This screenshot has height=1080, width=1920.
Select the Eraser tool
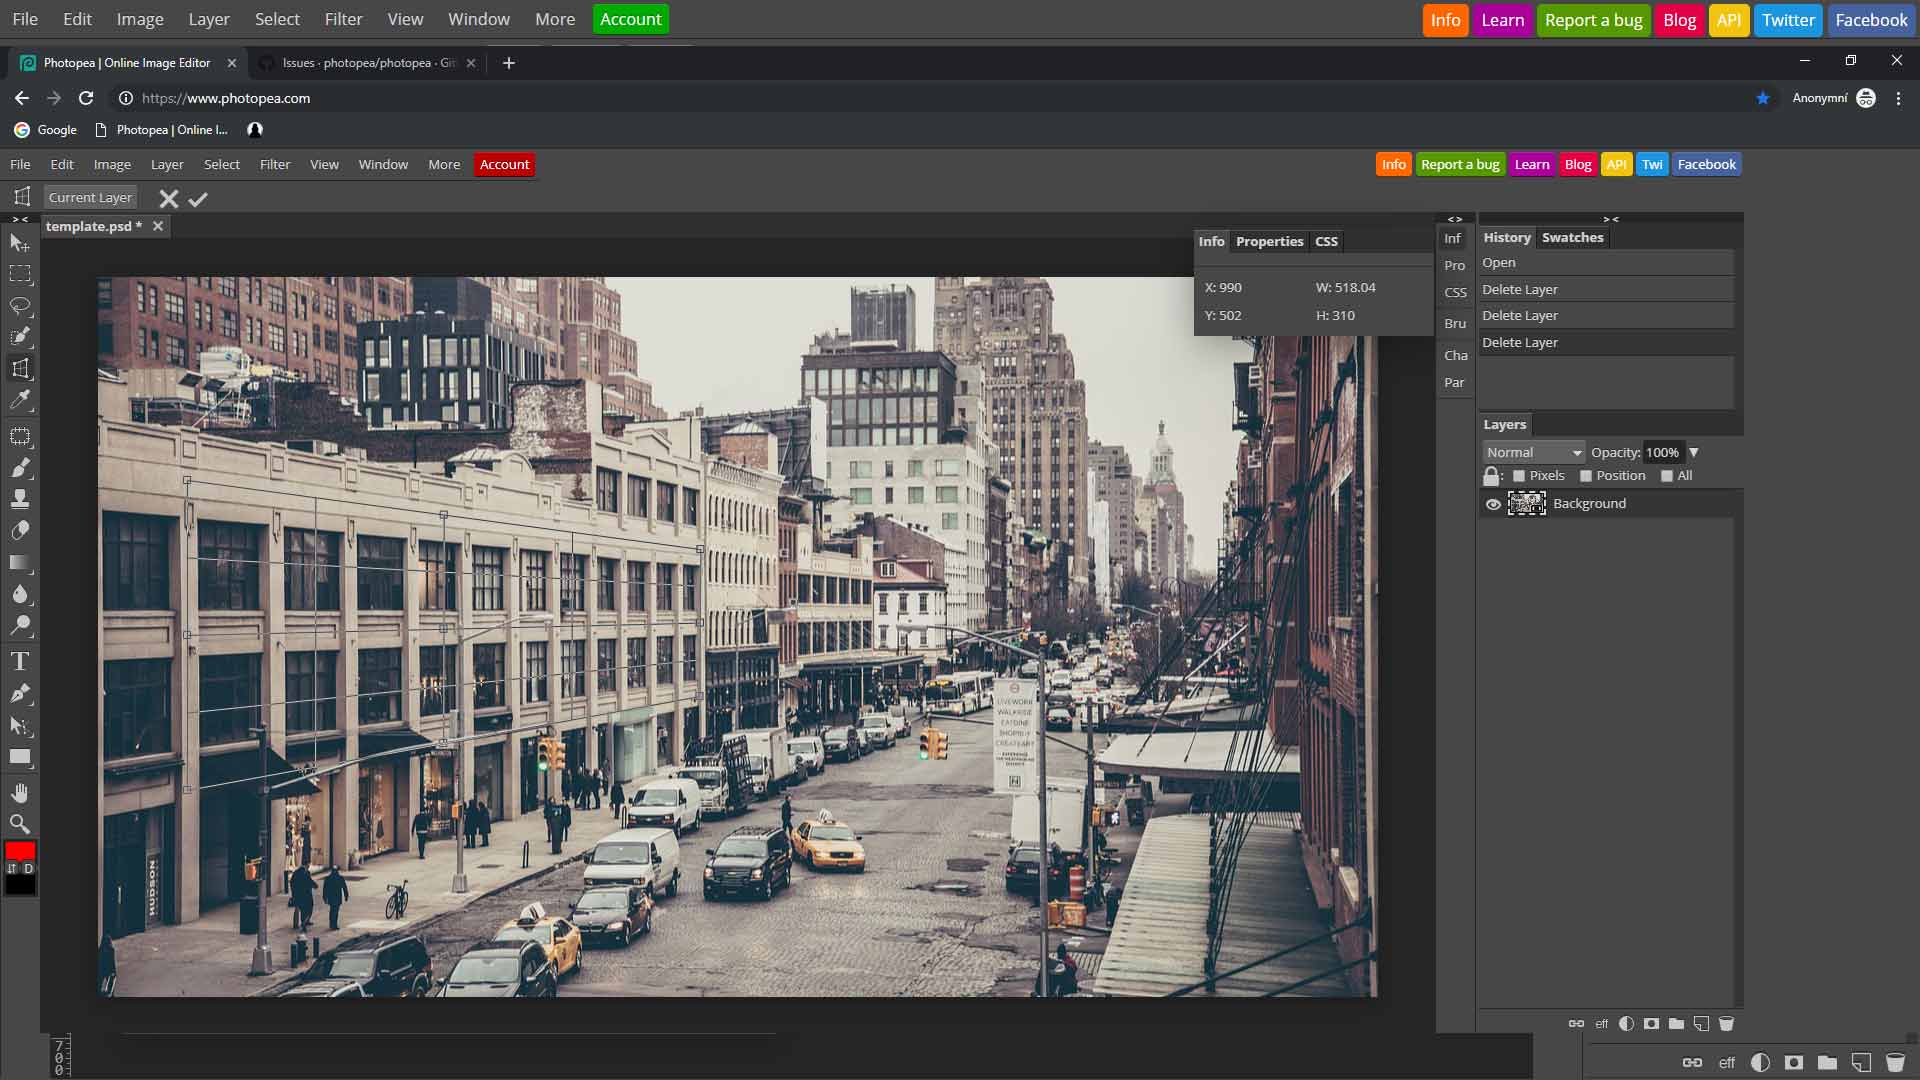tap(20, 530)
